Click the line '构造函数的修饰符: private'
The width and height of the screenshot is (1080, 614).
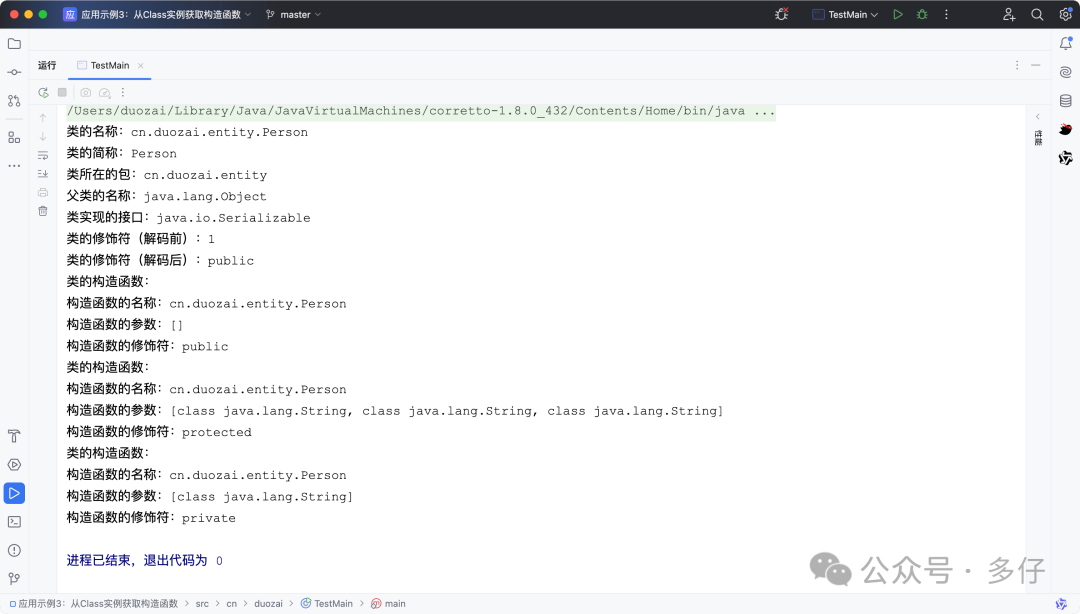pos(151,518)
